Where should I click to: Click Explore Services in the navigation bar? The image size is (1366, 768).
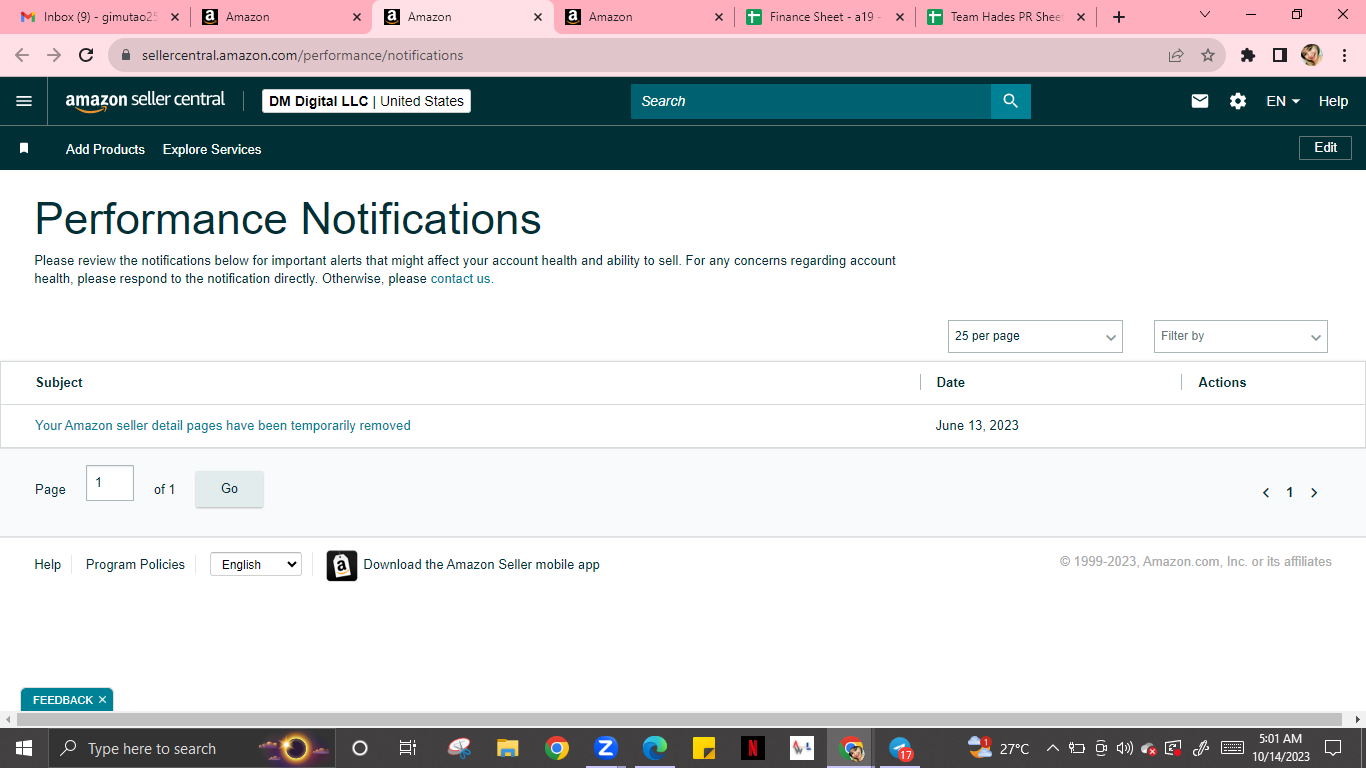212,149
